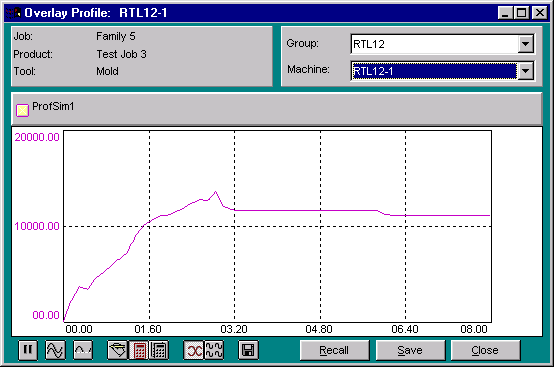
Task: Toggle the ProfSim1 yellow legend checkbox
Action: click(22, 110)
